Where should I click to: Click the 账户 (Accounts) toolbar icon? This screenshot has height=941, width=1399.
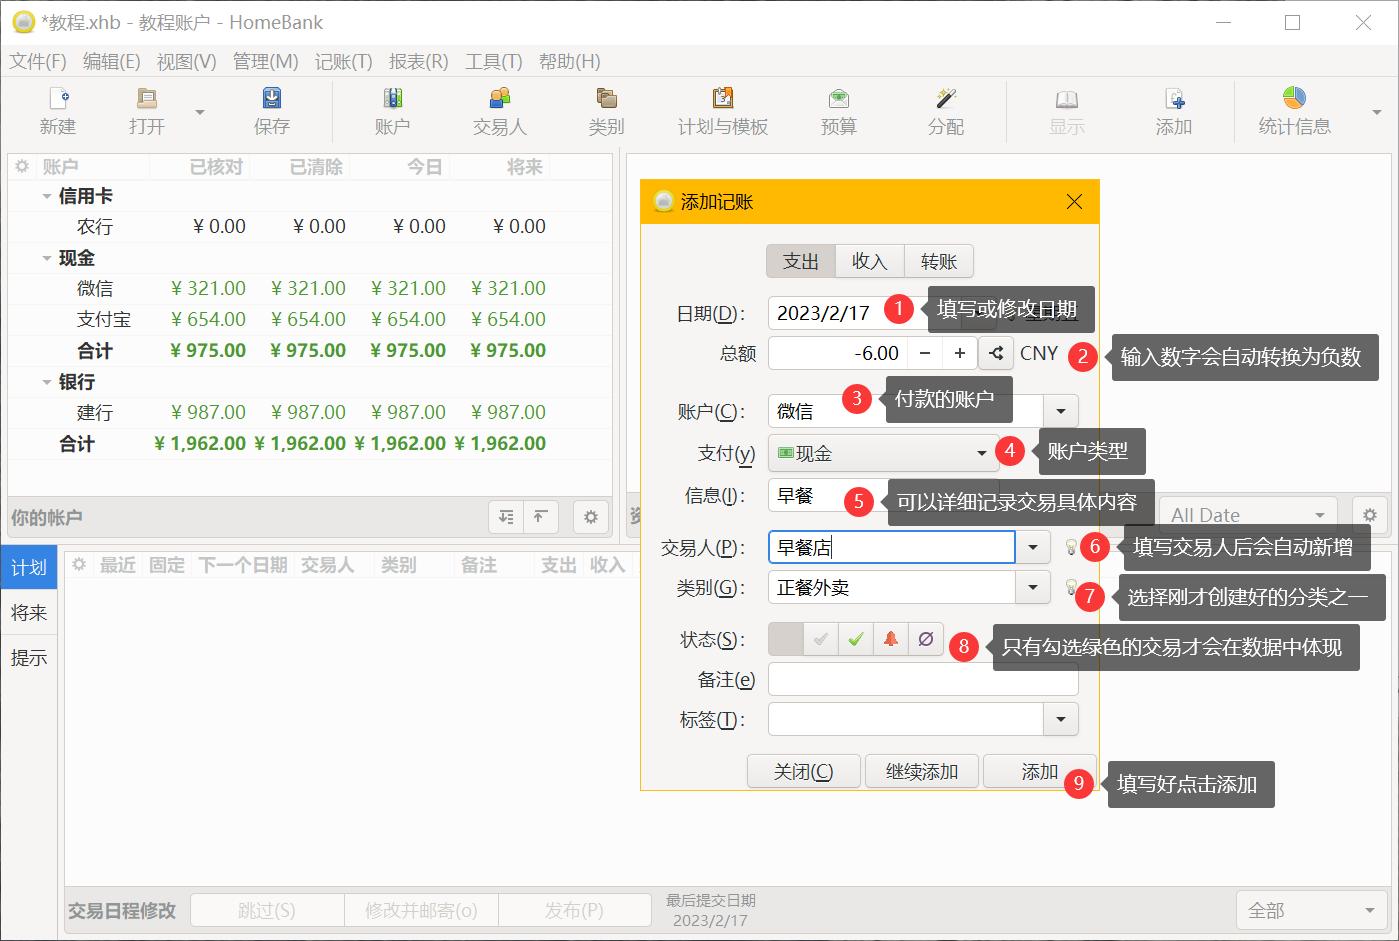pyautogui.click(x=392, y=110)
